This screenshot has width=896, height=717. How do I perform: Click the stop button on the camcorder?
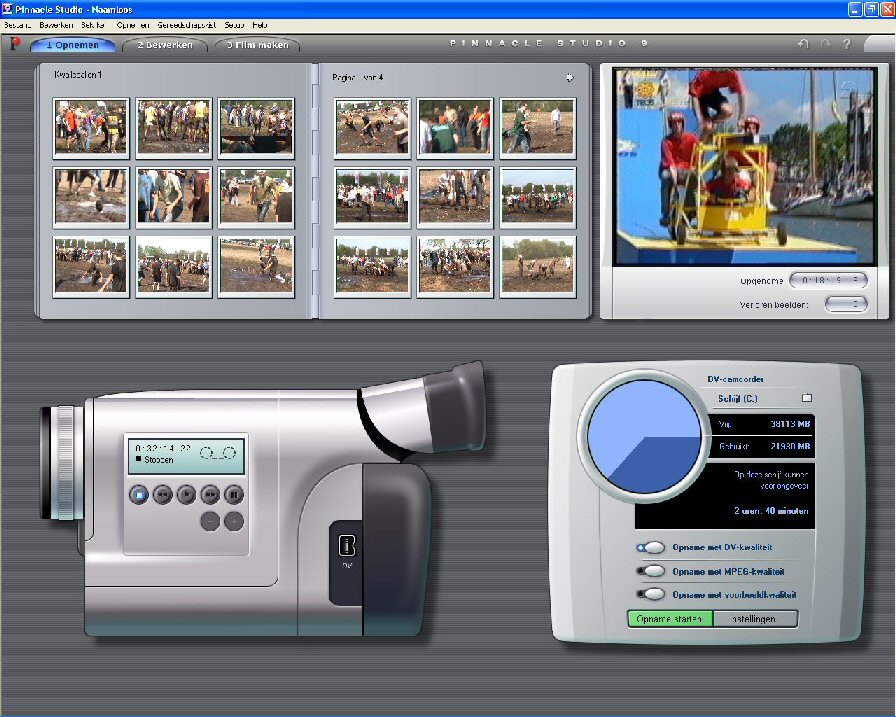click(x=138, y=494)
